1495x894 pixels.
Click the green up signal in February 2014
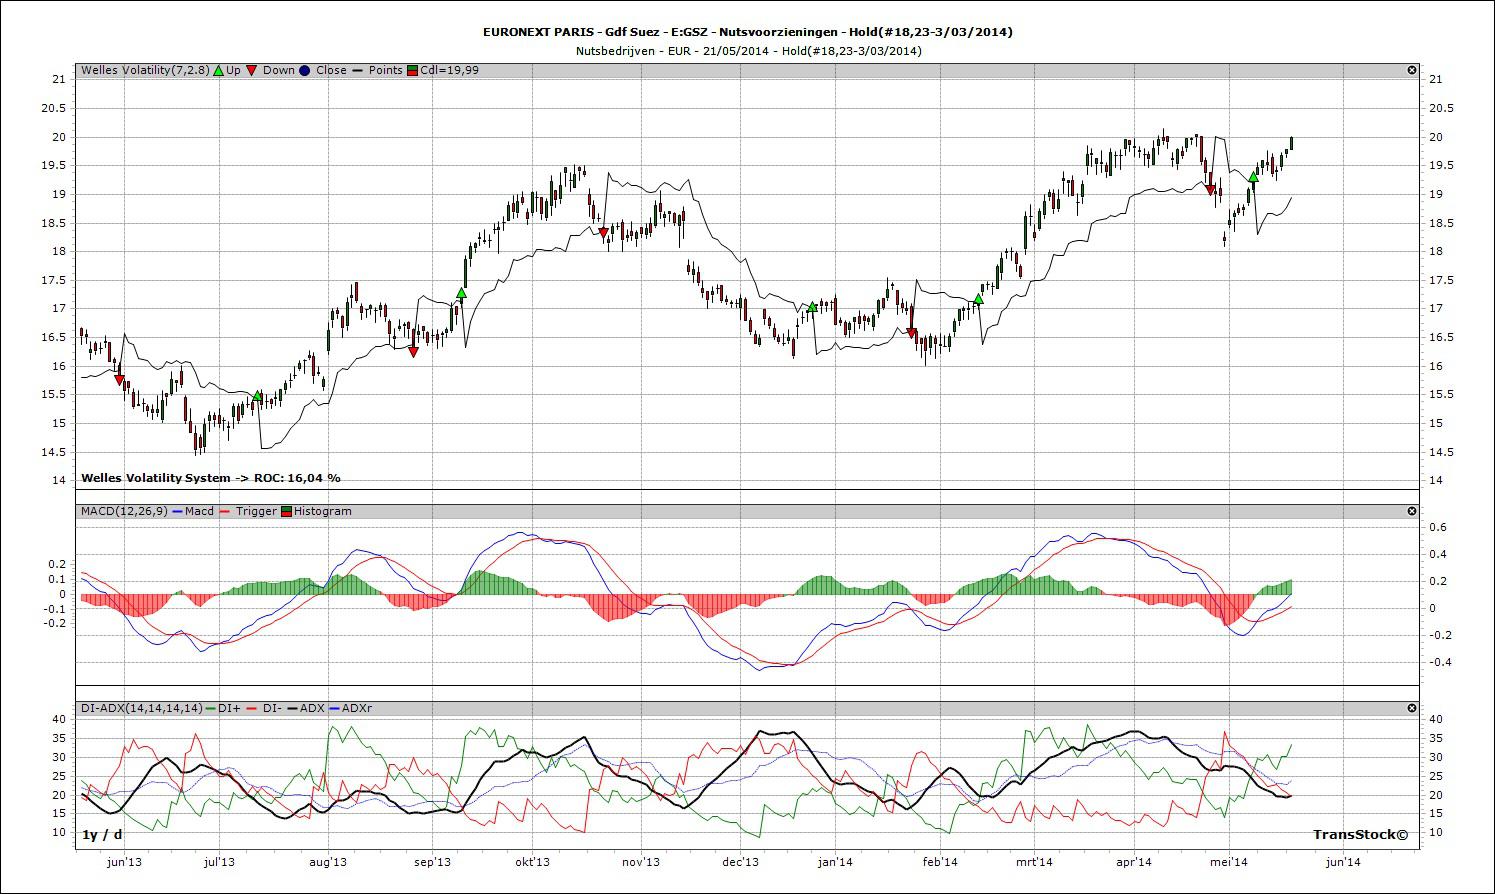pos(978,299)
